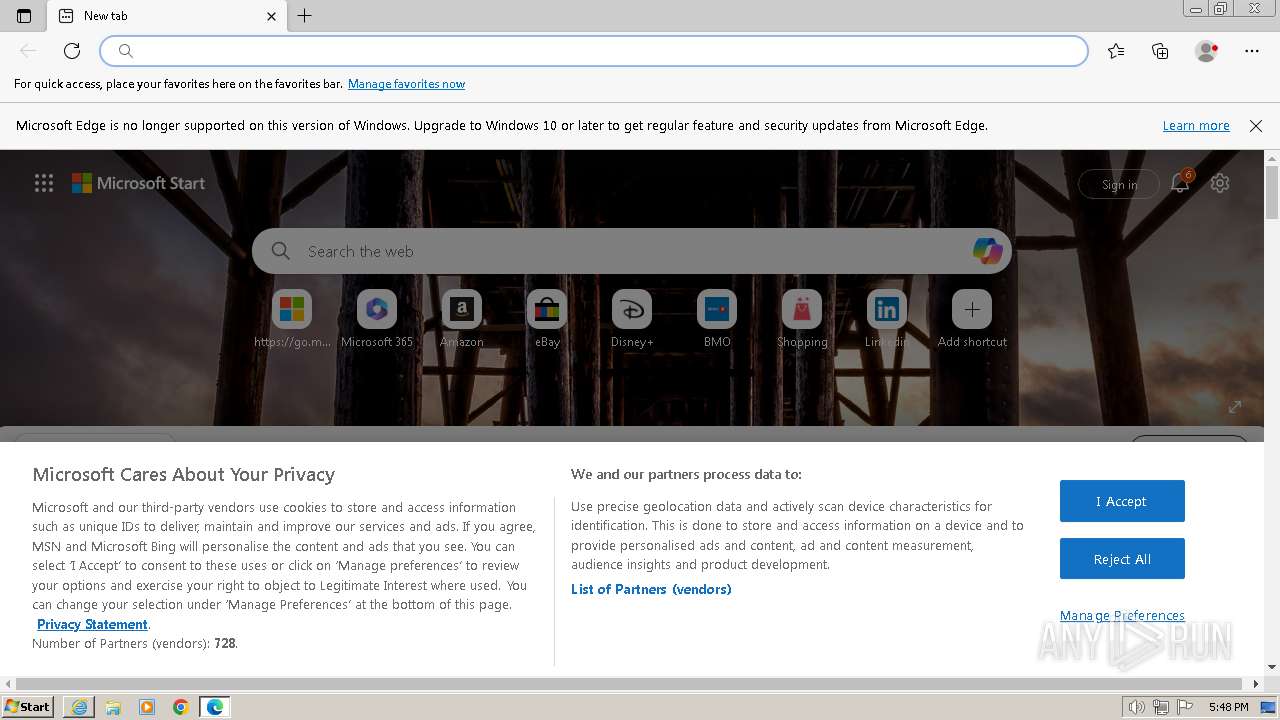1280x720 pixels.
Task: Open the eBay shortcut
Action: tap(547, 319)
